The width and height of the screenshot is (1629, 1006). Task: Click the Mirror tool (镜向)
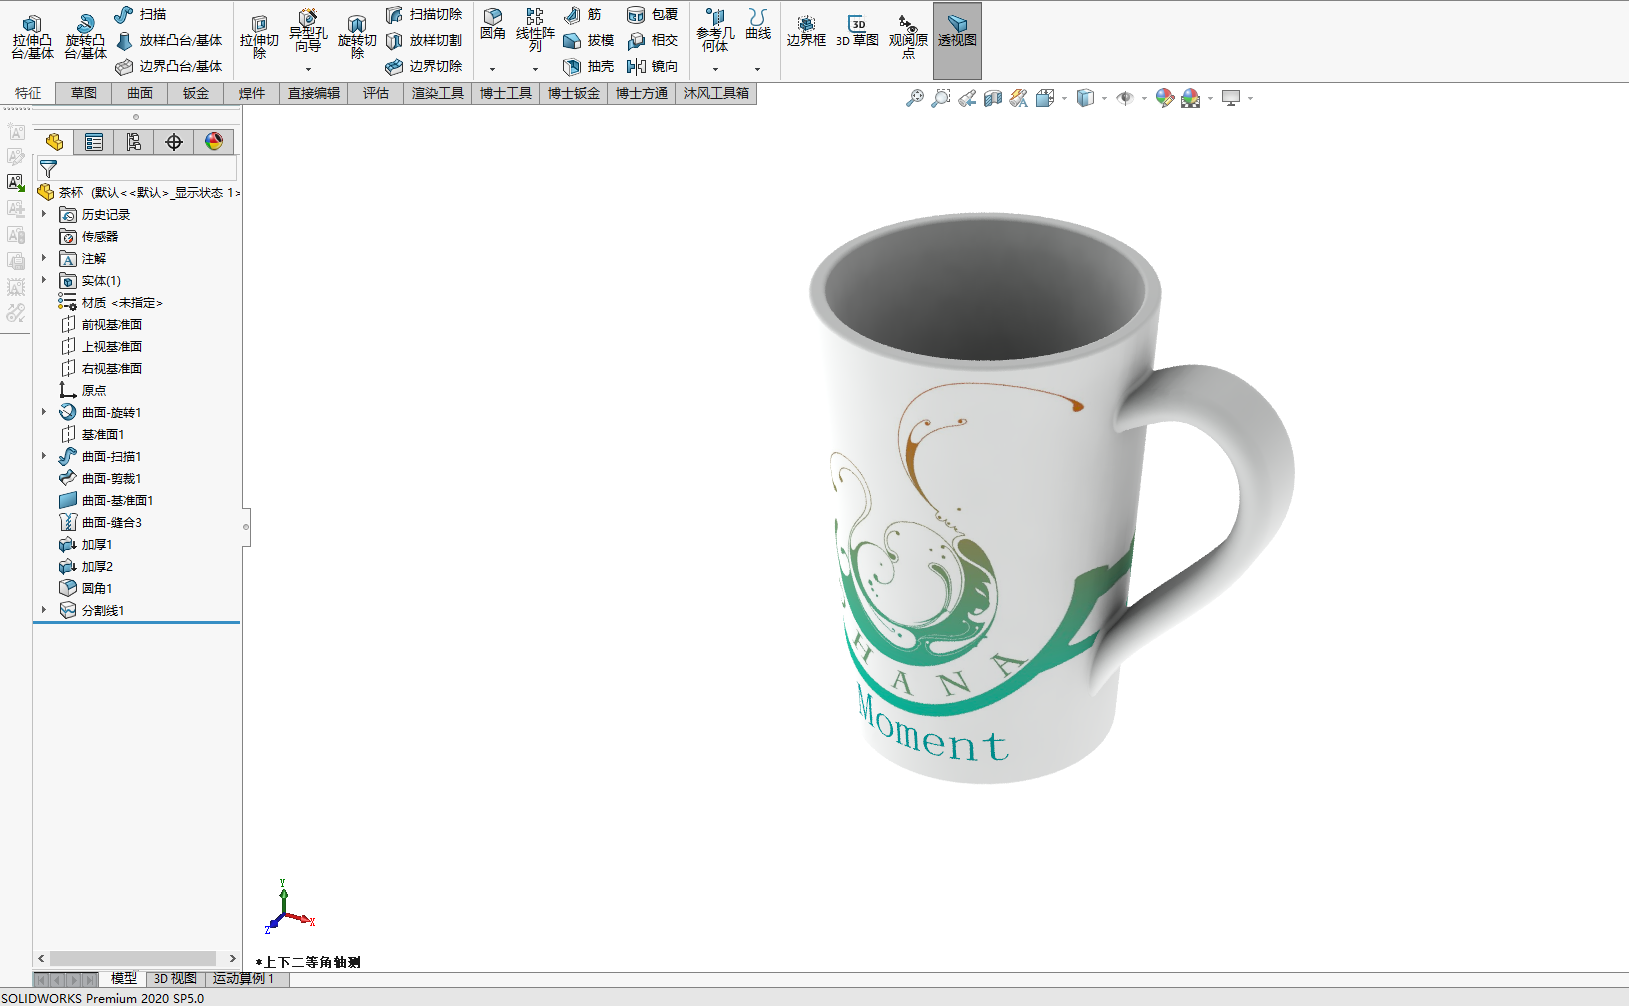click(652, 66)
